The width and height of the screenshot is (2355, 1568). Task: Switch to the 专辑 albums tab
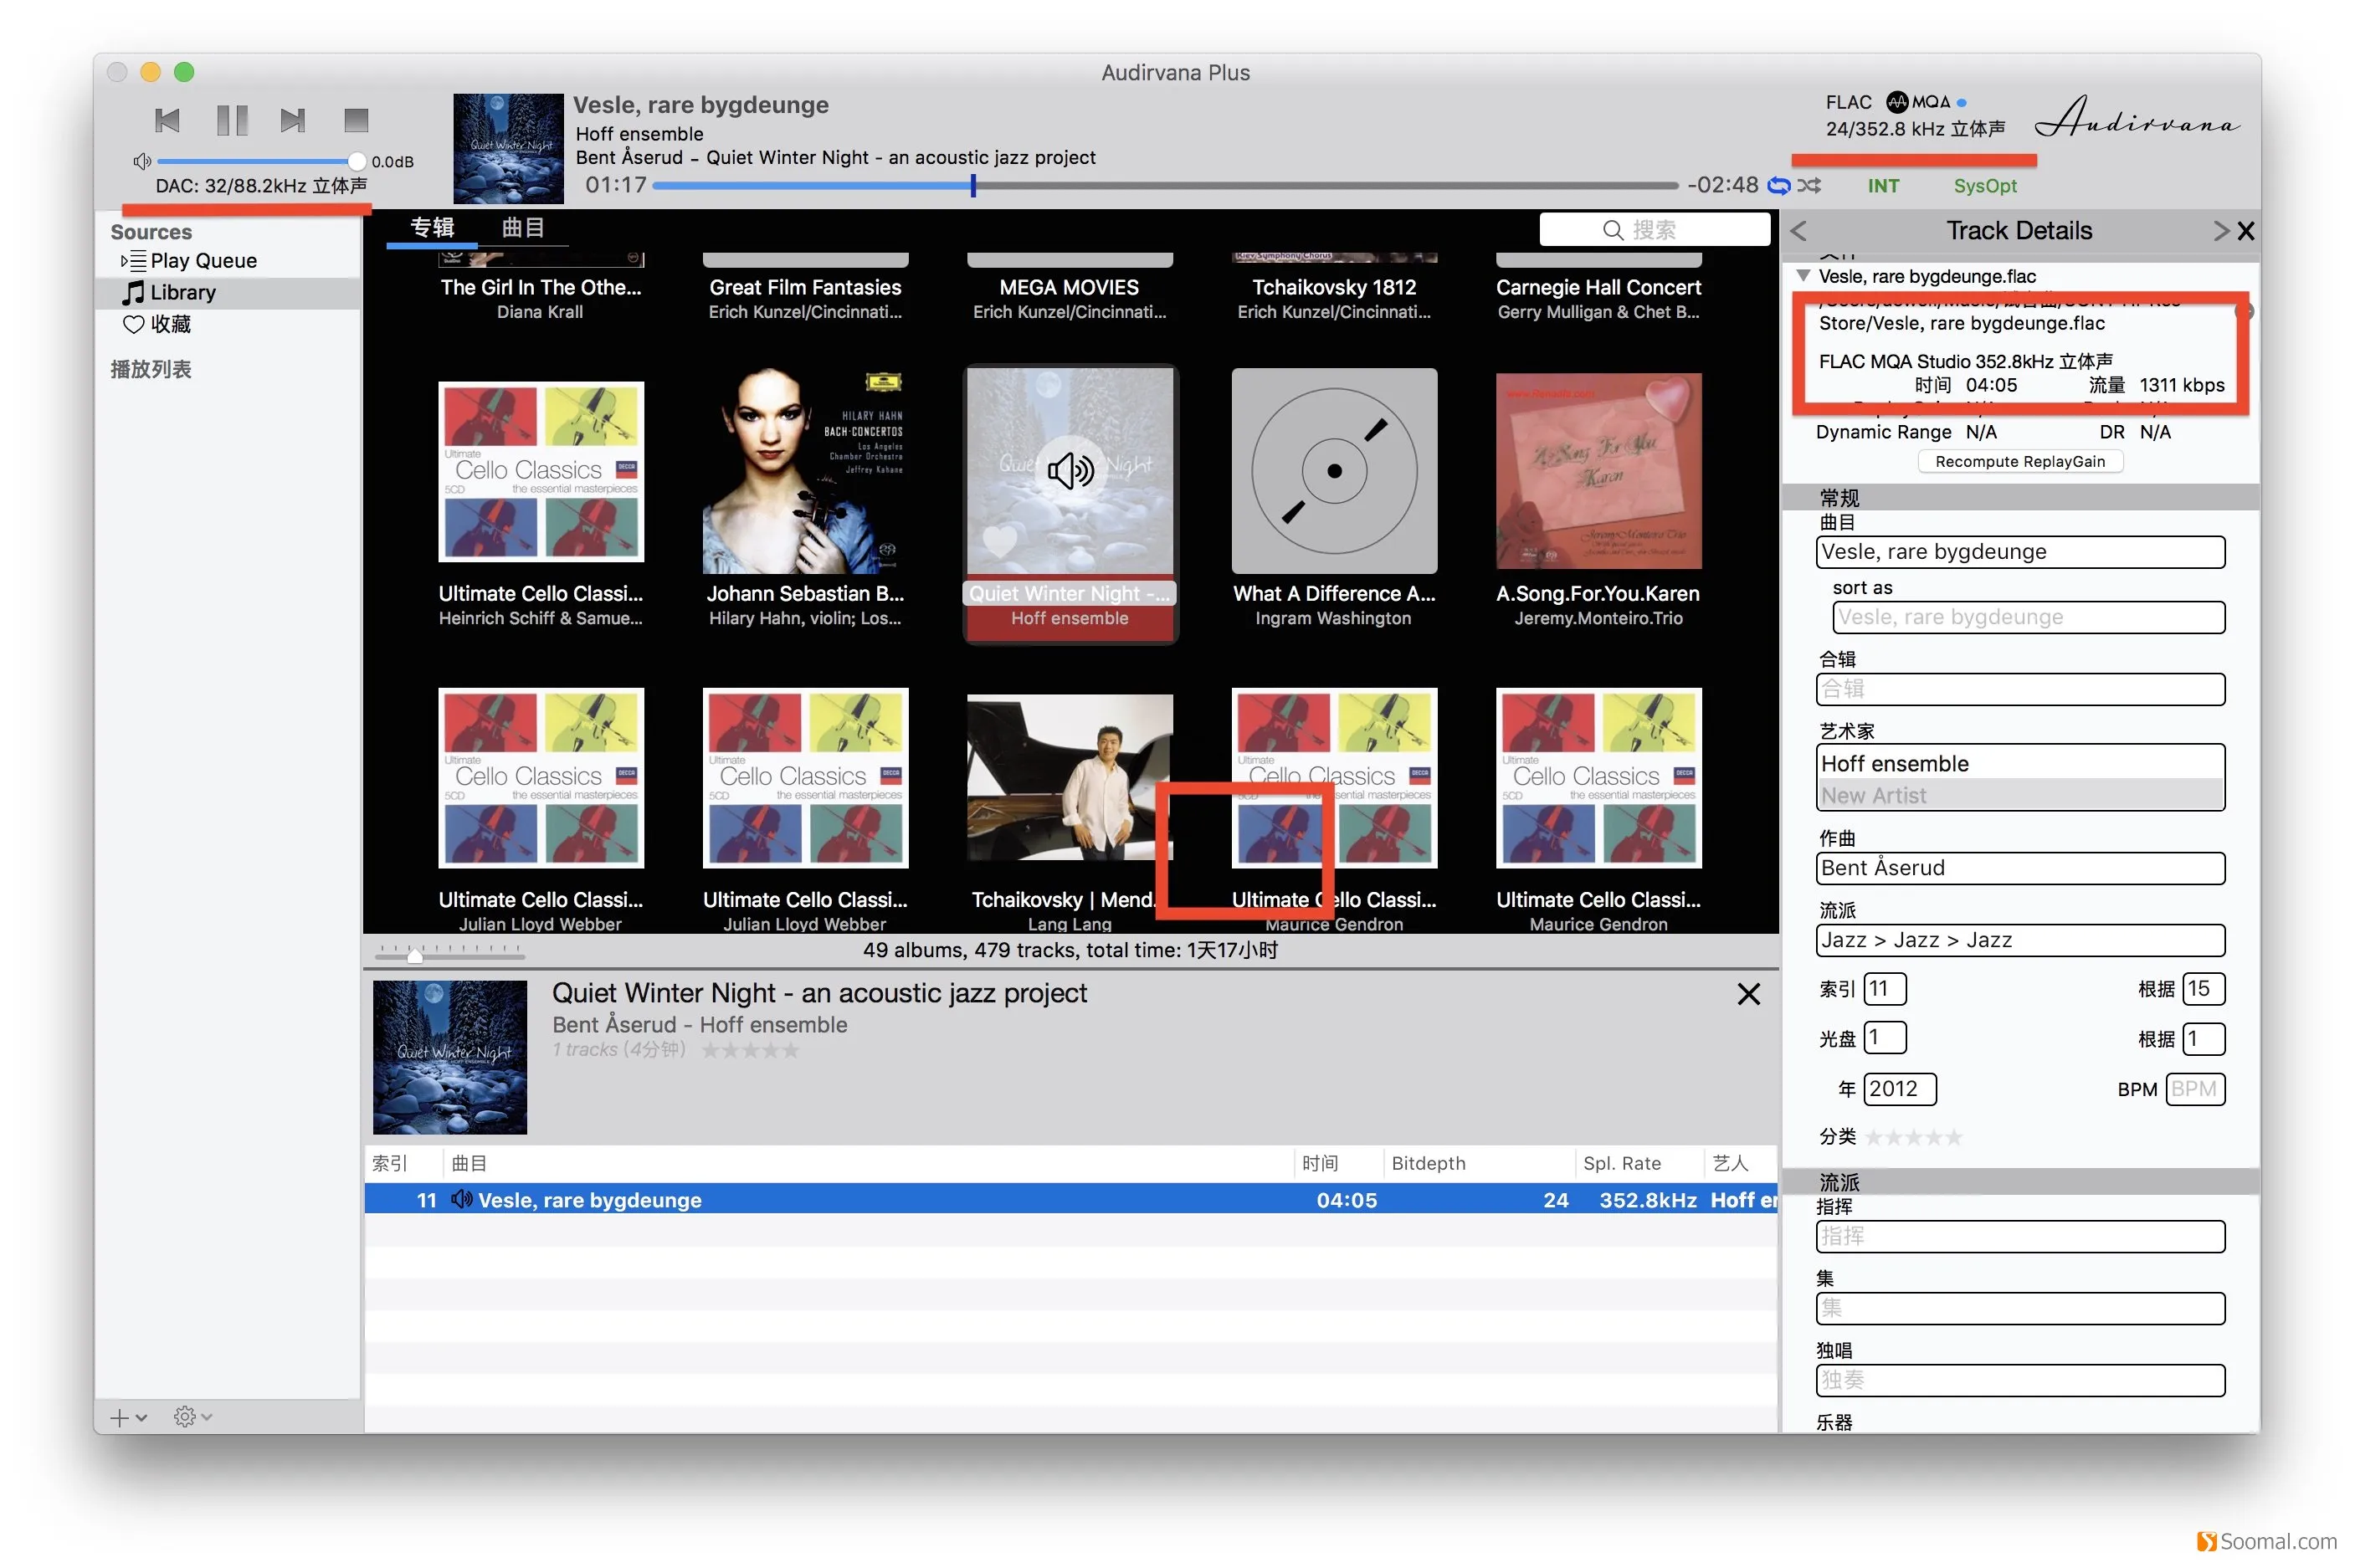[432, 228]
